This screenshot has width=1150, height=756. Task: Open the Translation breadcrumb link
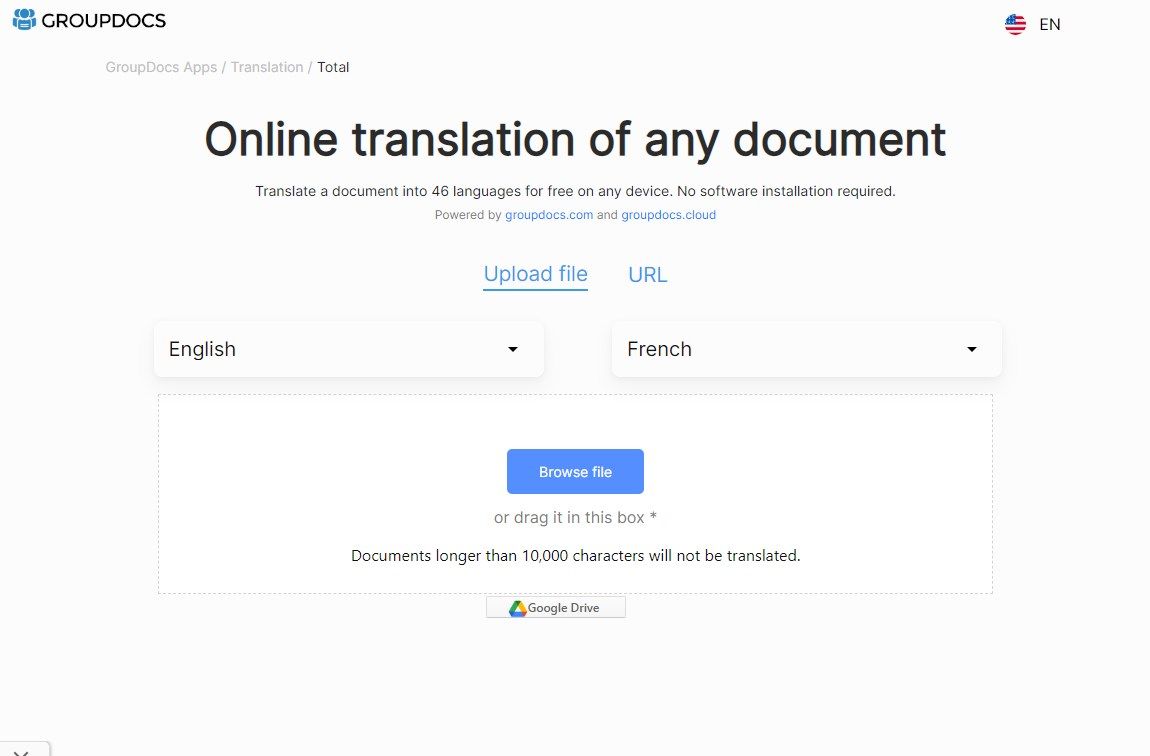267,67
